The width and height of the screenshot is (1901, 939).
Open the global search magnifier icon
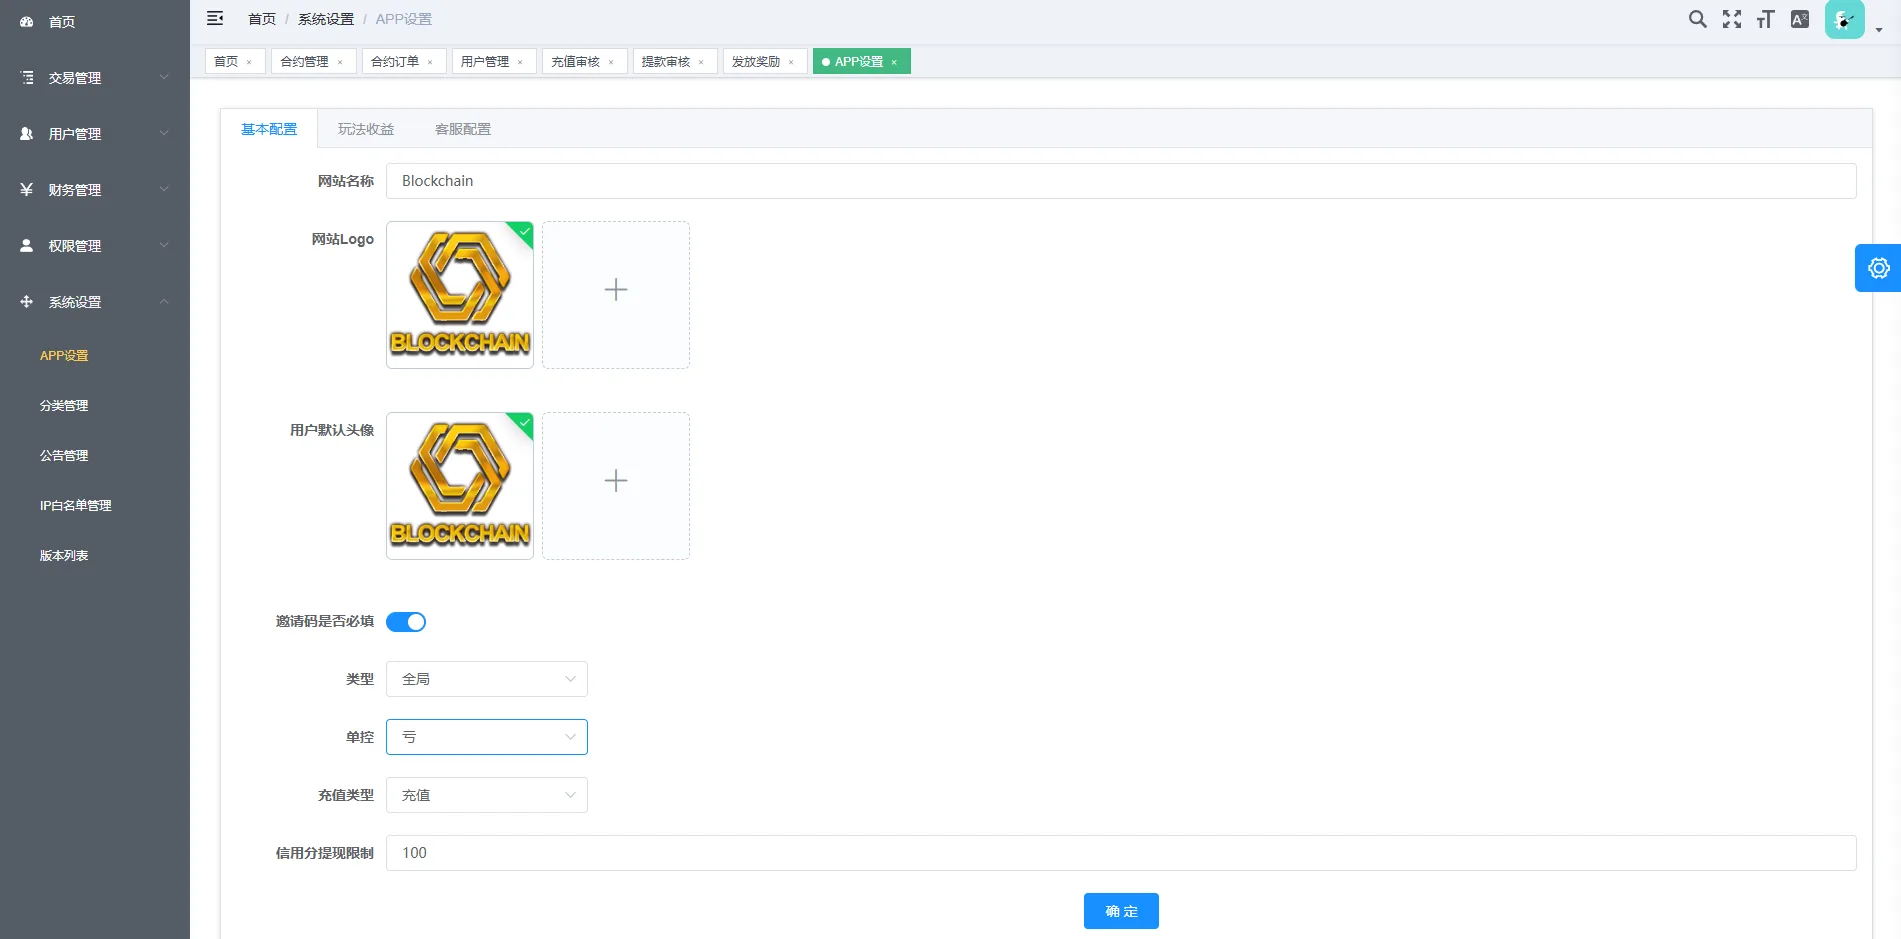pyautogui.click(x=1697, y=19)
